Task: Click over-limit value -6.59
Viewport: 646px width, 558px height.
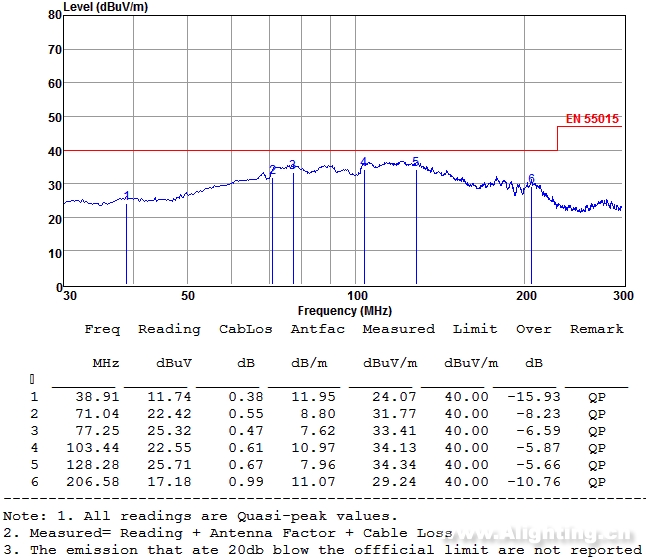Action: tap(538, 431)
